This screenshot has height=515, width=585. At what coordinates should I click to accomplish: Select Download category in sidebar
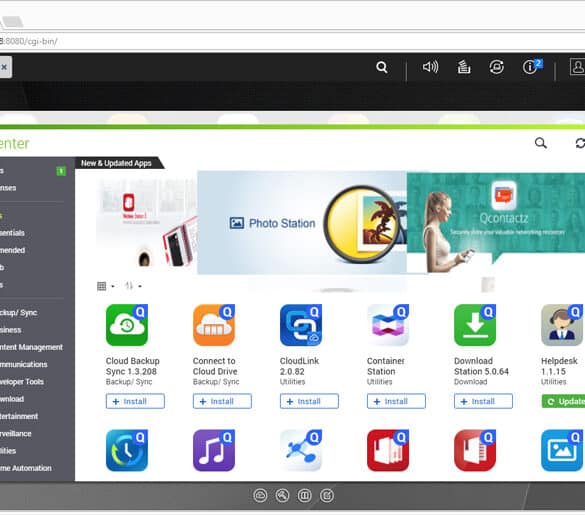[12, 399]
